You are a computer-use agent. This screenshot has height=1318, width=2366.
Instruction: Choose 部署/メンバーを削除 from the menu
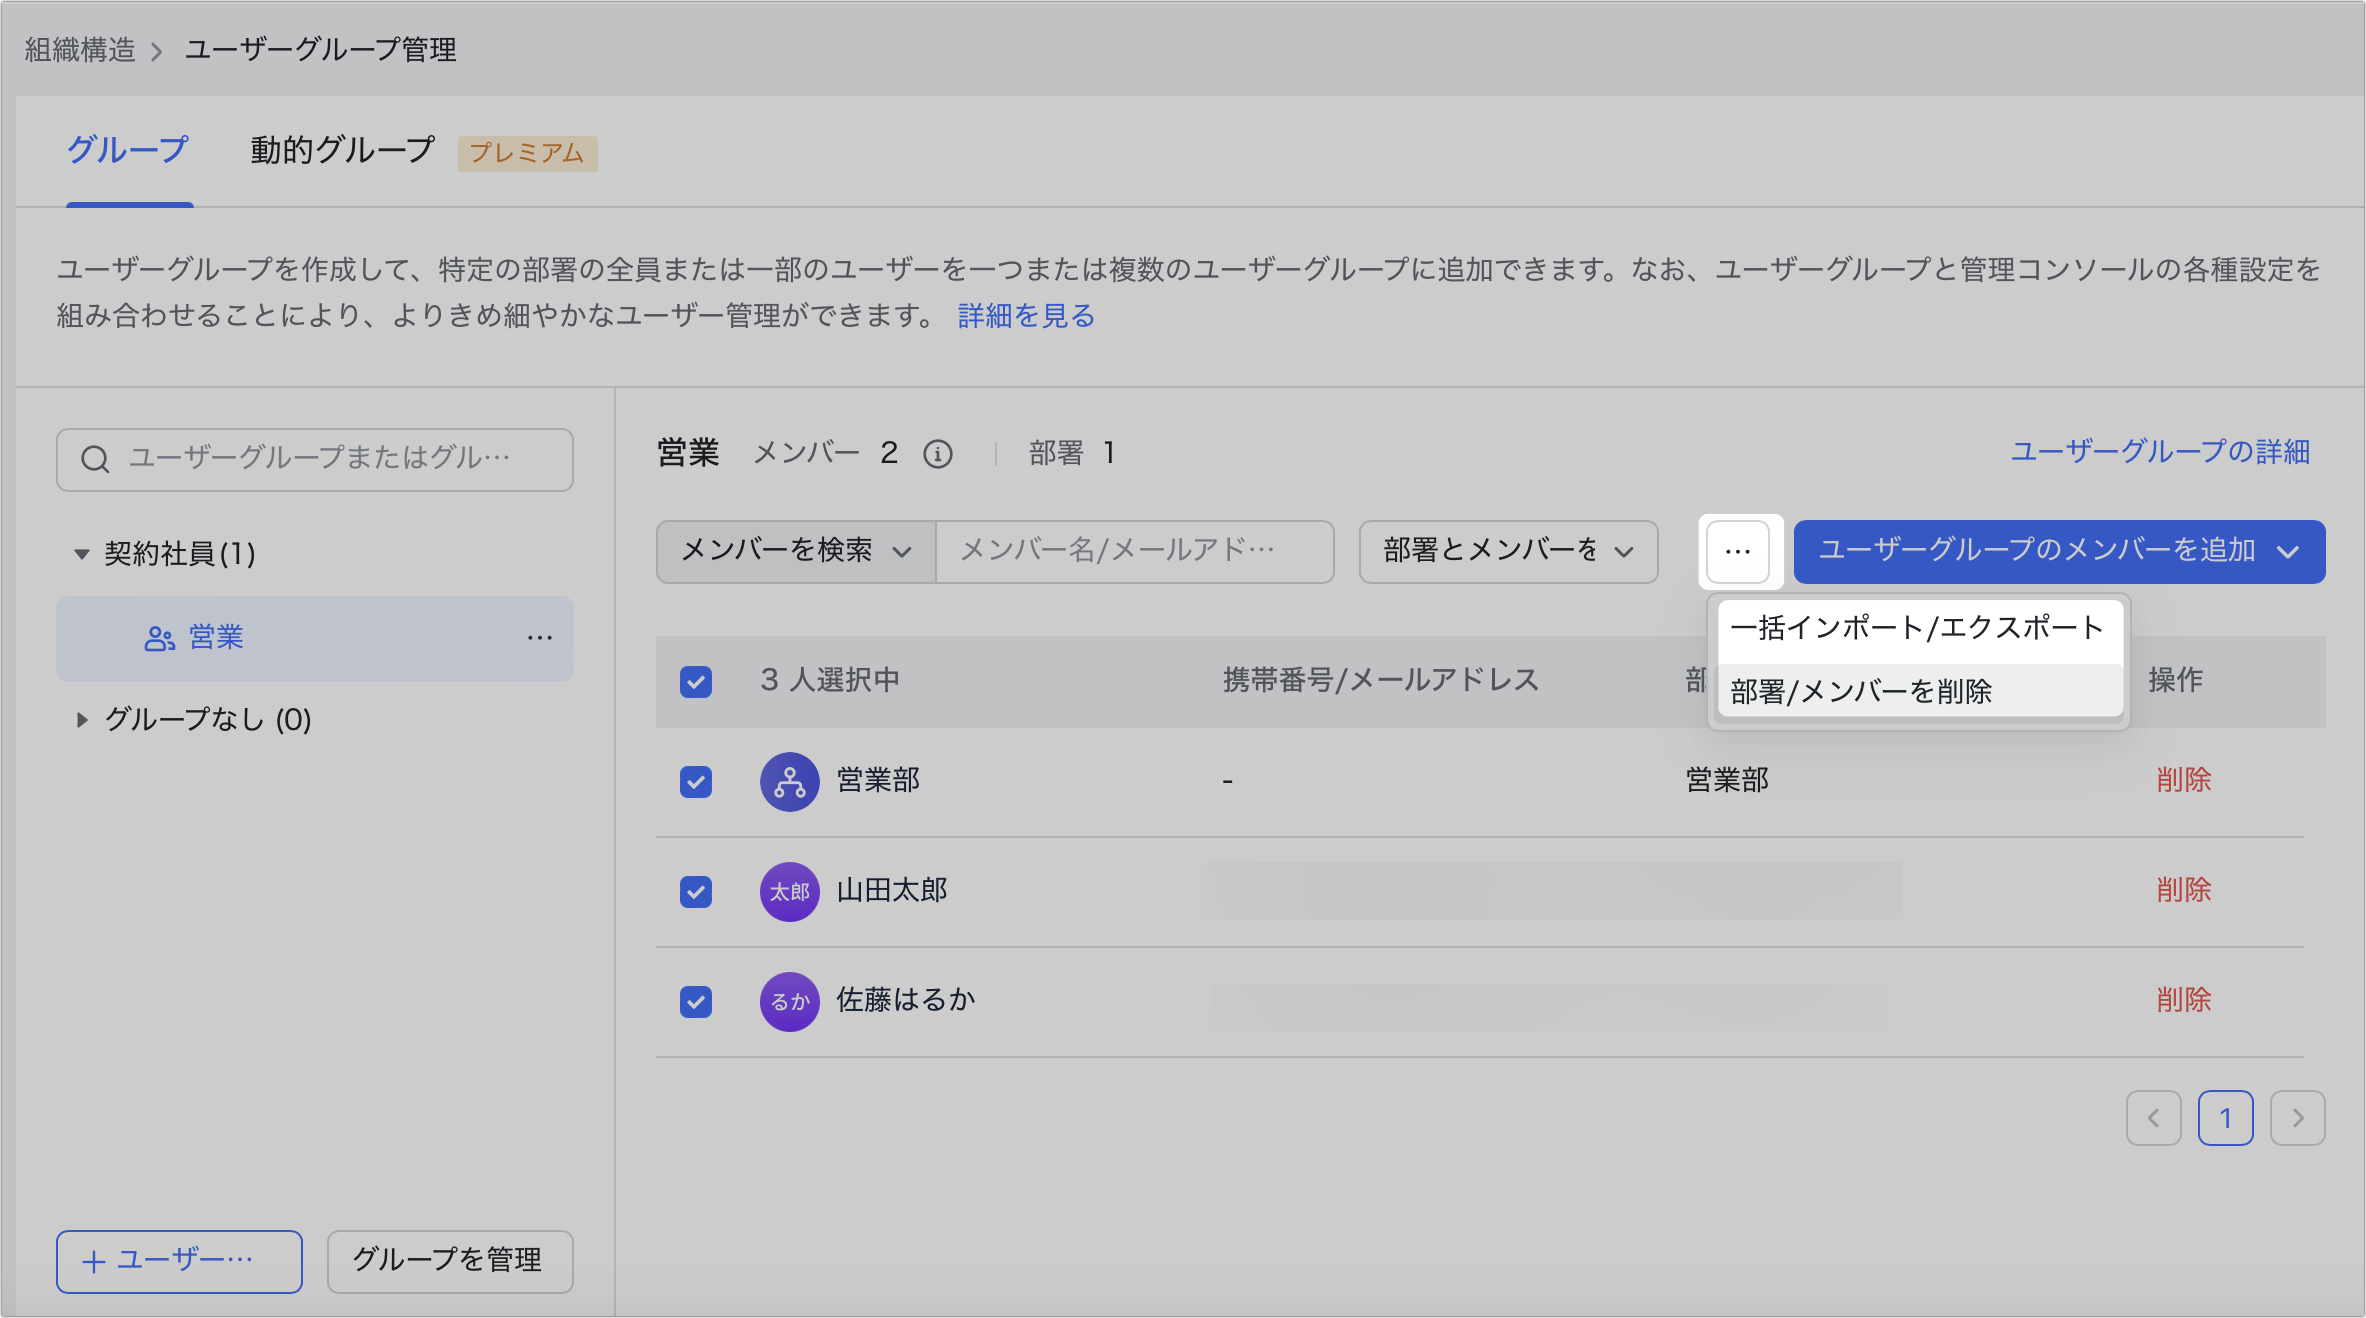(x=1860, y=691)
